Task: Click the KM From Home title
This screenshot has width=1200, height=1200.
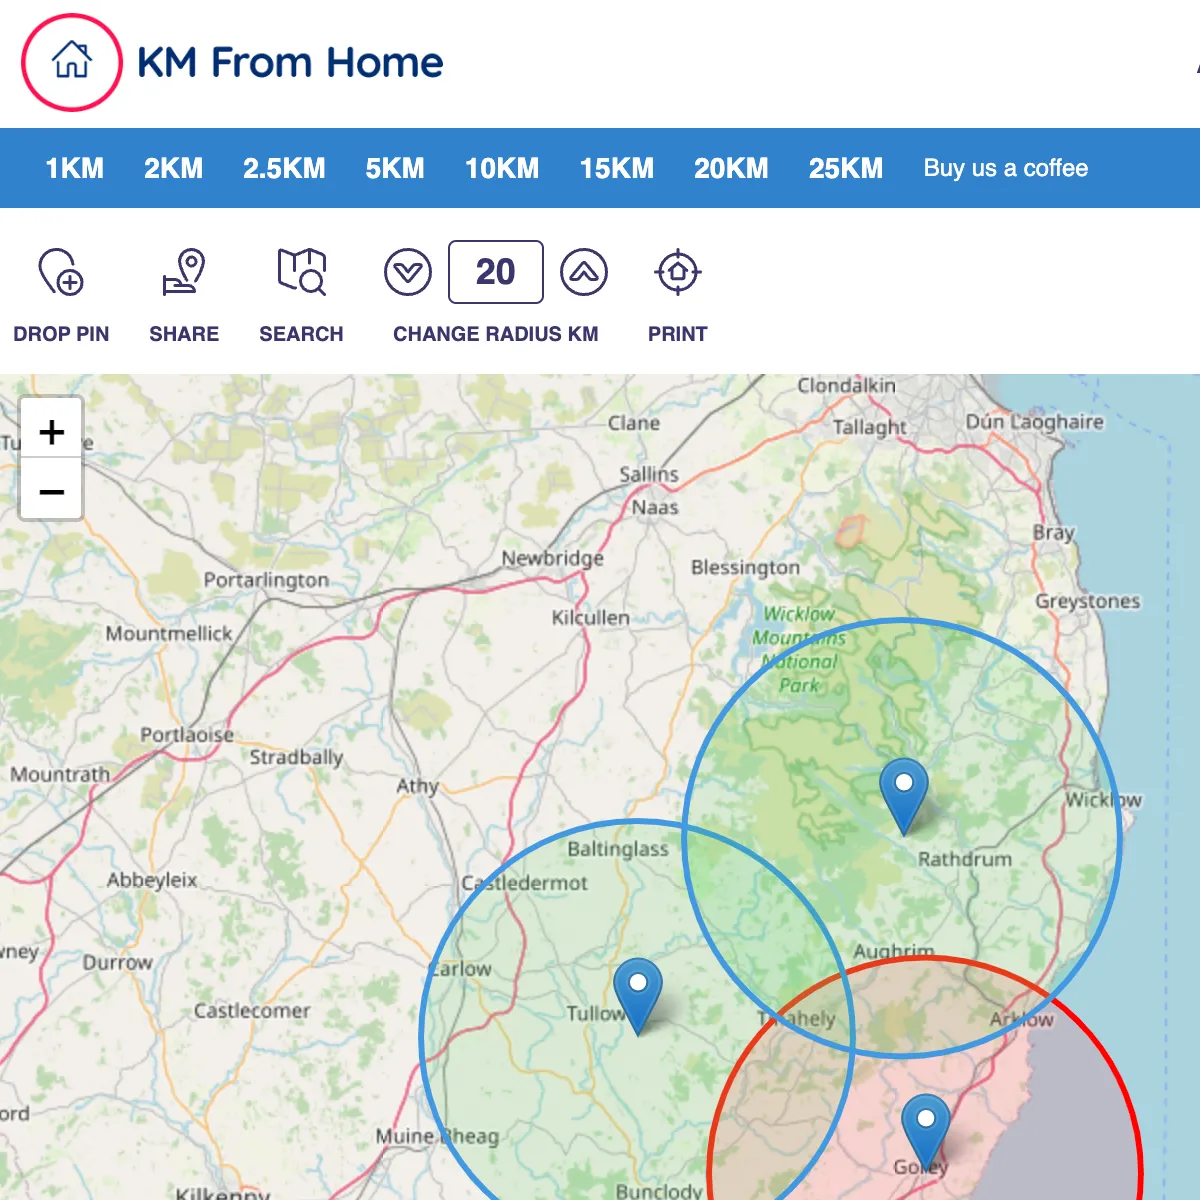Action: click(290, 63)
